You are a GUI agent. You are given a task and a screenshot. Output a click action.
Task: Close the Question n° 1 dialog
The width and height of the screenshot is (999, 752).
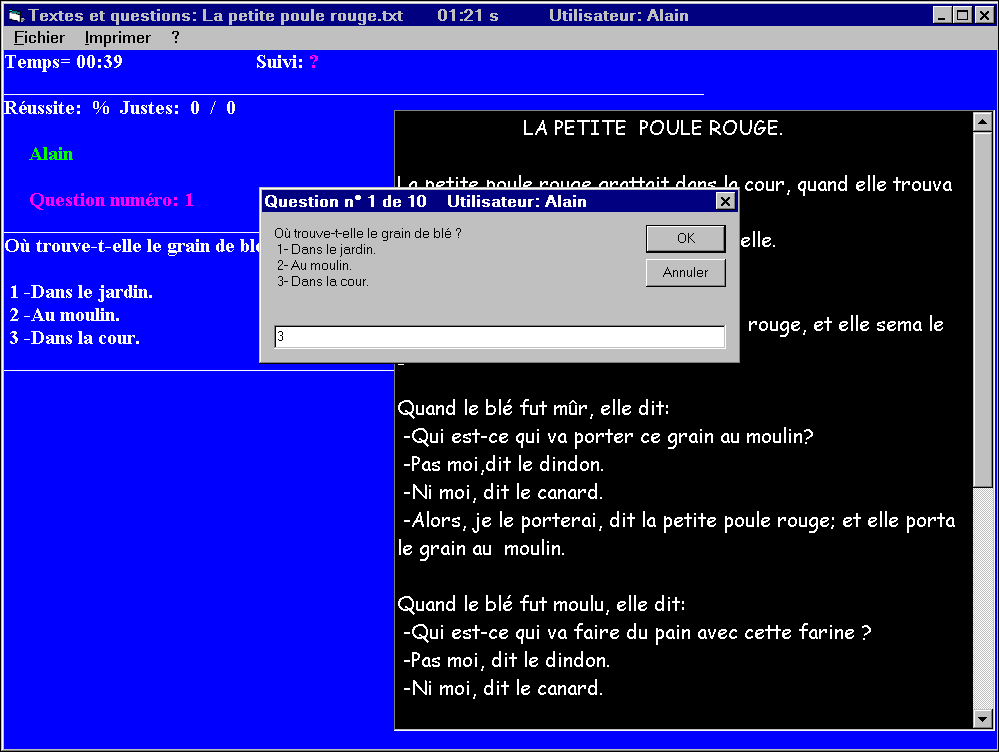click(x=725, y=201)
